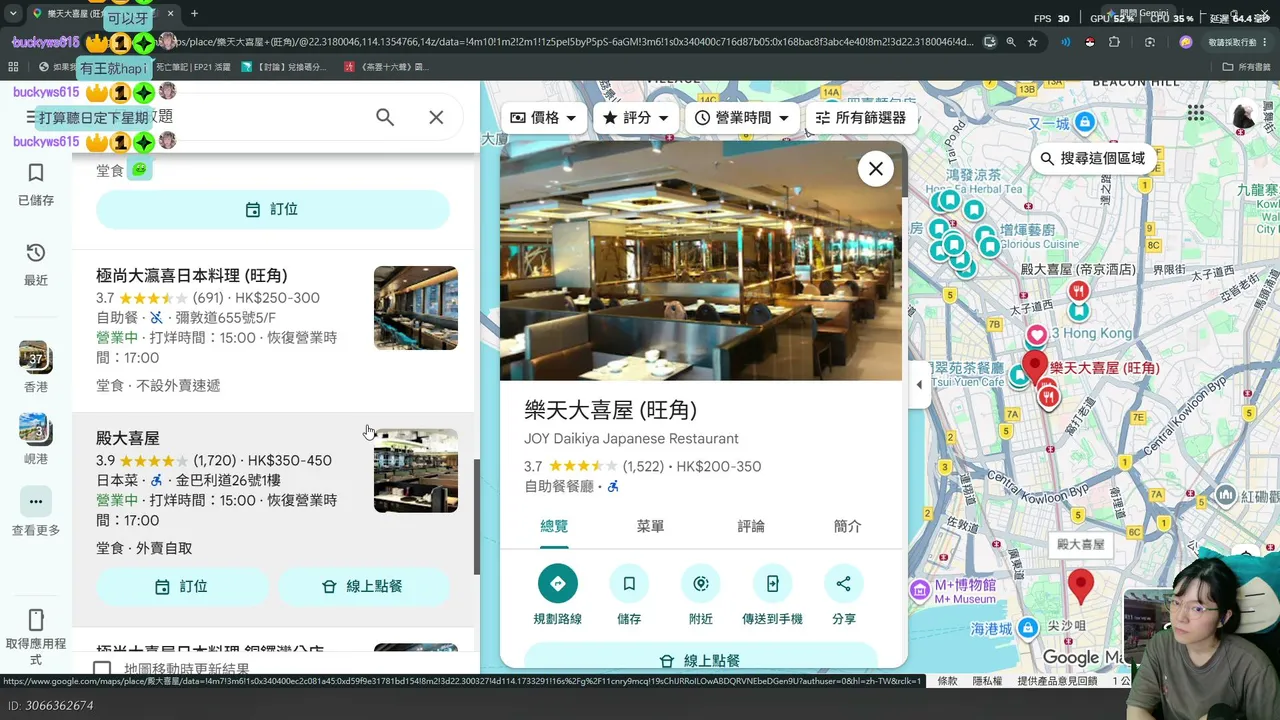Image resolution: width=1280 pixels, height=720 pixels.
Task: Open the 營業時間 hours filter dropdown
Action: tap(742, 118)
